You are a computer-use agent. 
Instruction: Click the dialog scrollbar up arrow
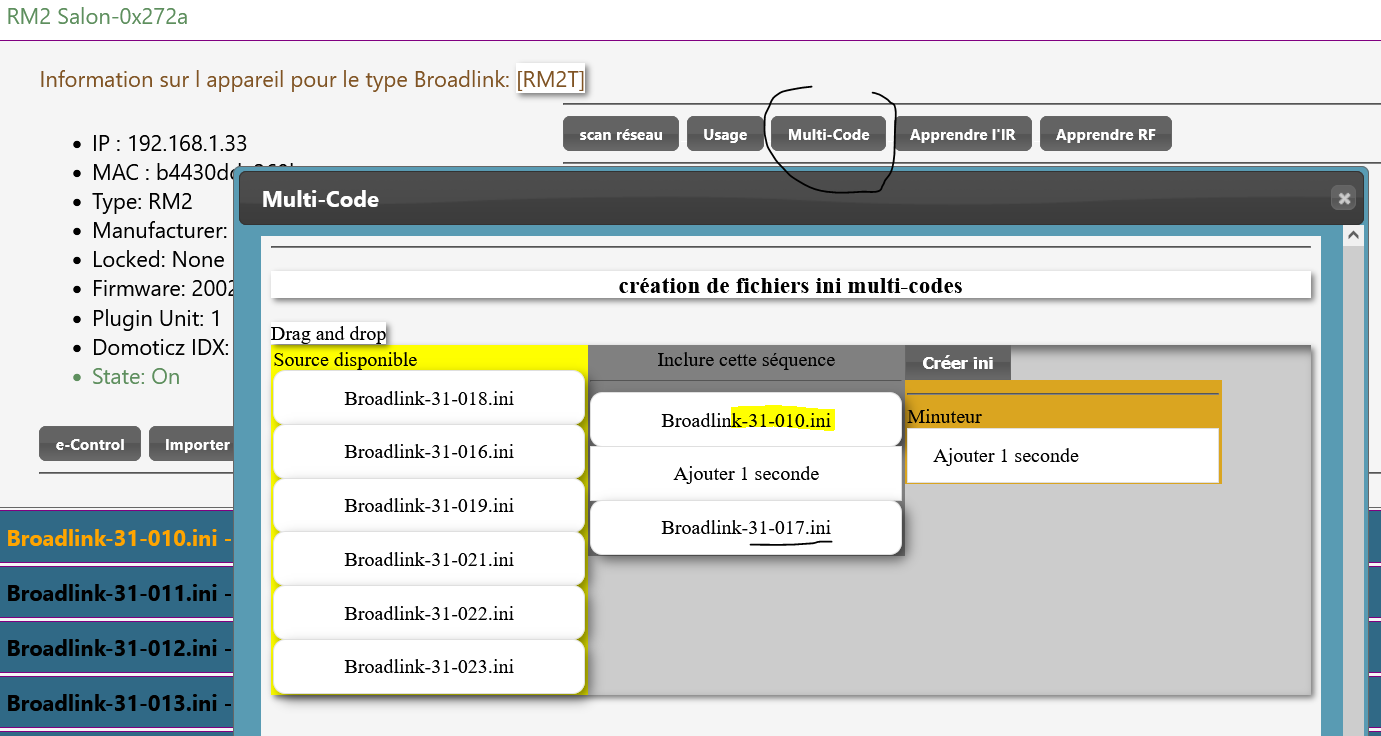tap(1354, 236)
